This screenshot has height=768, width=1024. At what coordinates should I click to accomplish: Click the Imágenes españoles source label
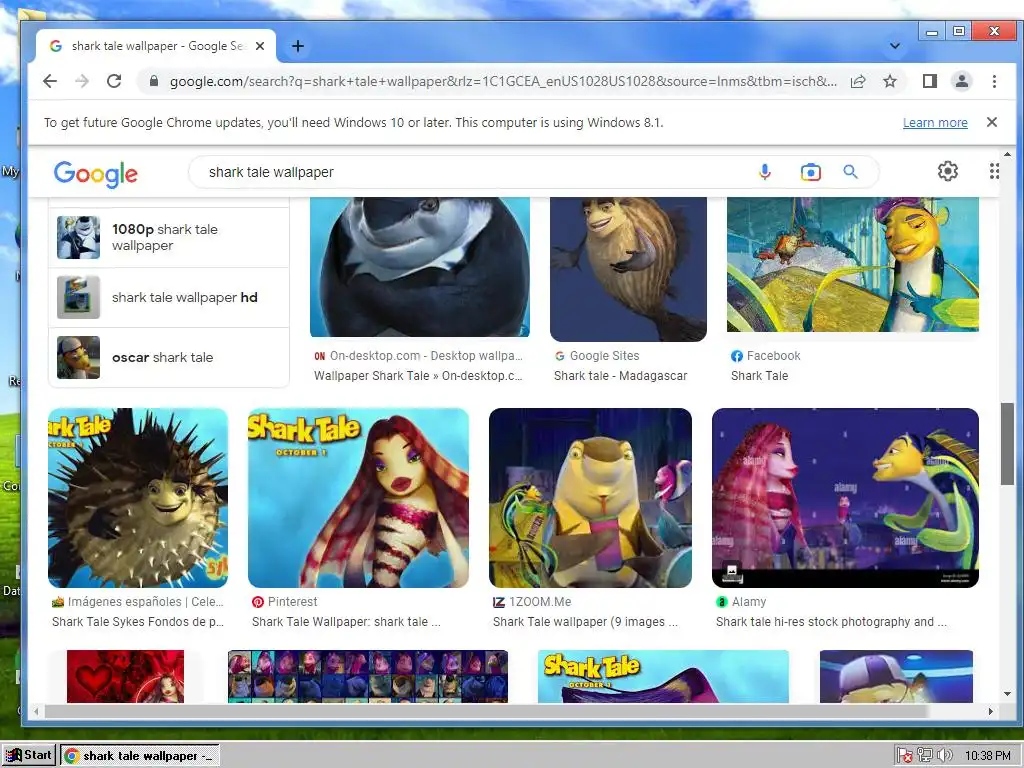click(x=138, y=602)
